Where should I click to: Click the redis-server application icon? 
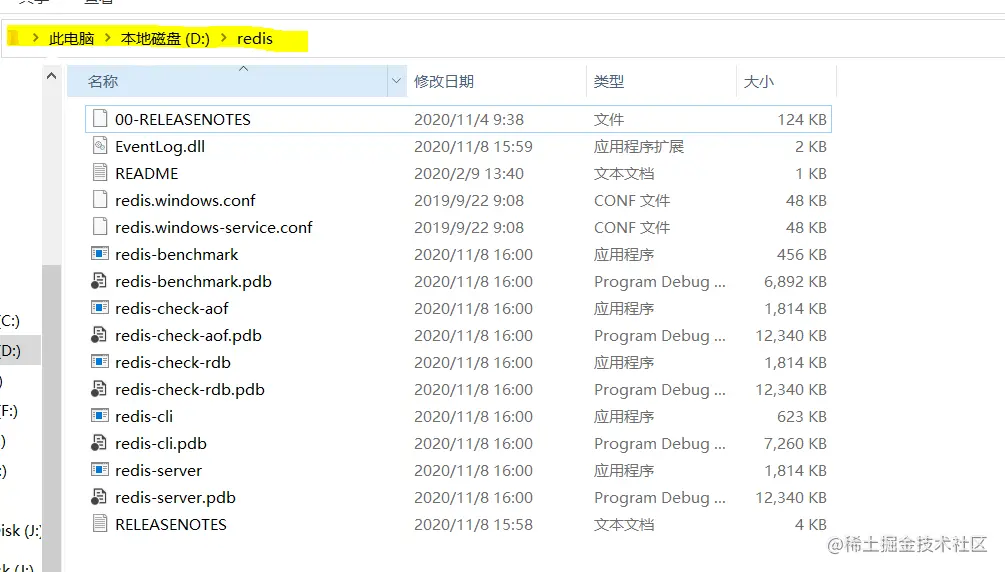point(99,469)
